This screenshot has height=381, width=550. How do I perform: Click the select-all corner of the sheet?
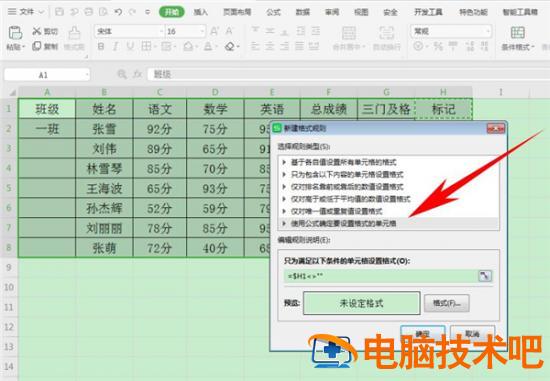(12, 93)
